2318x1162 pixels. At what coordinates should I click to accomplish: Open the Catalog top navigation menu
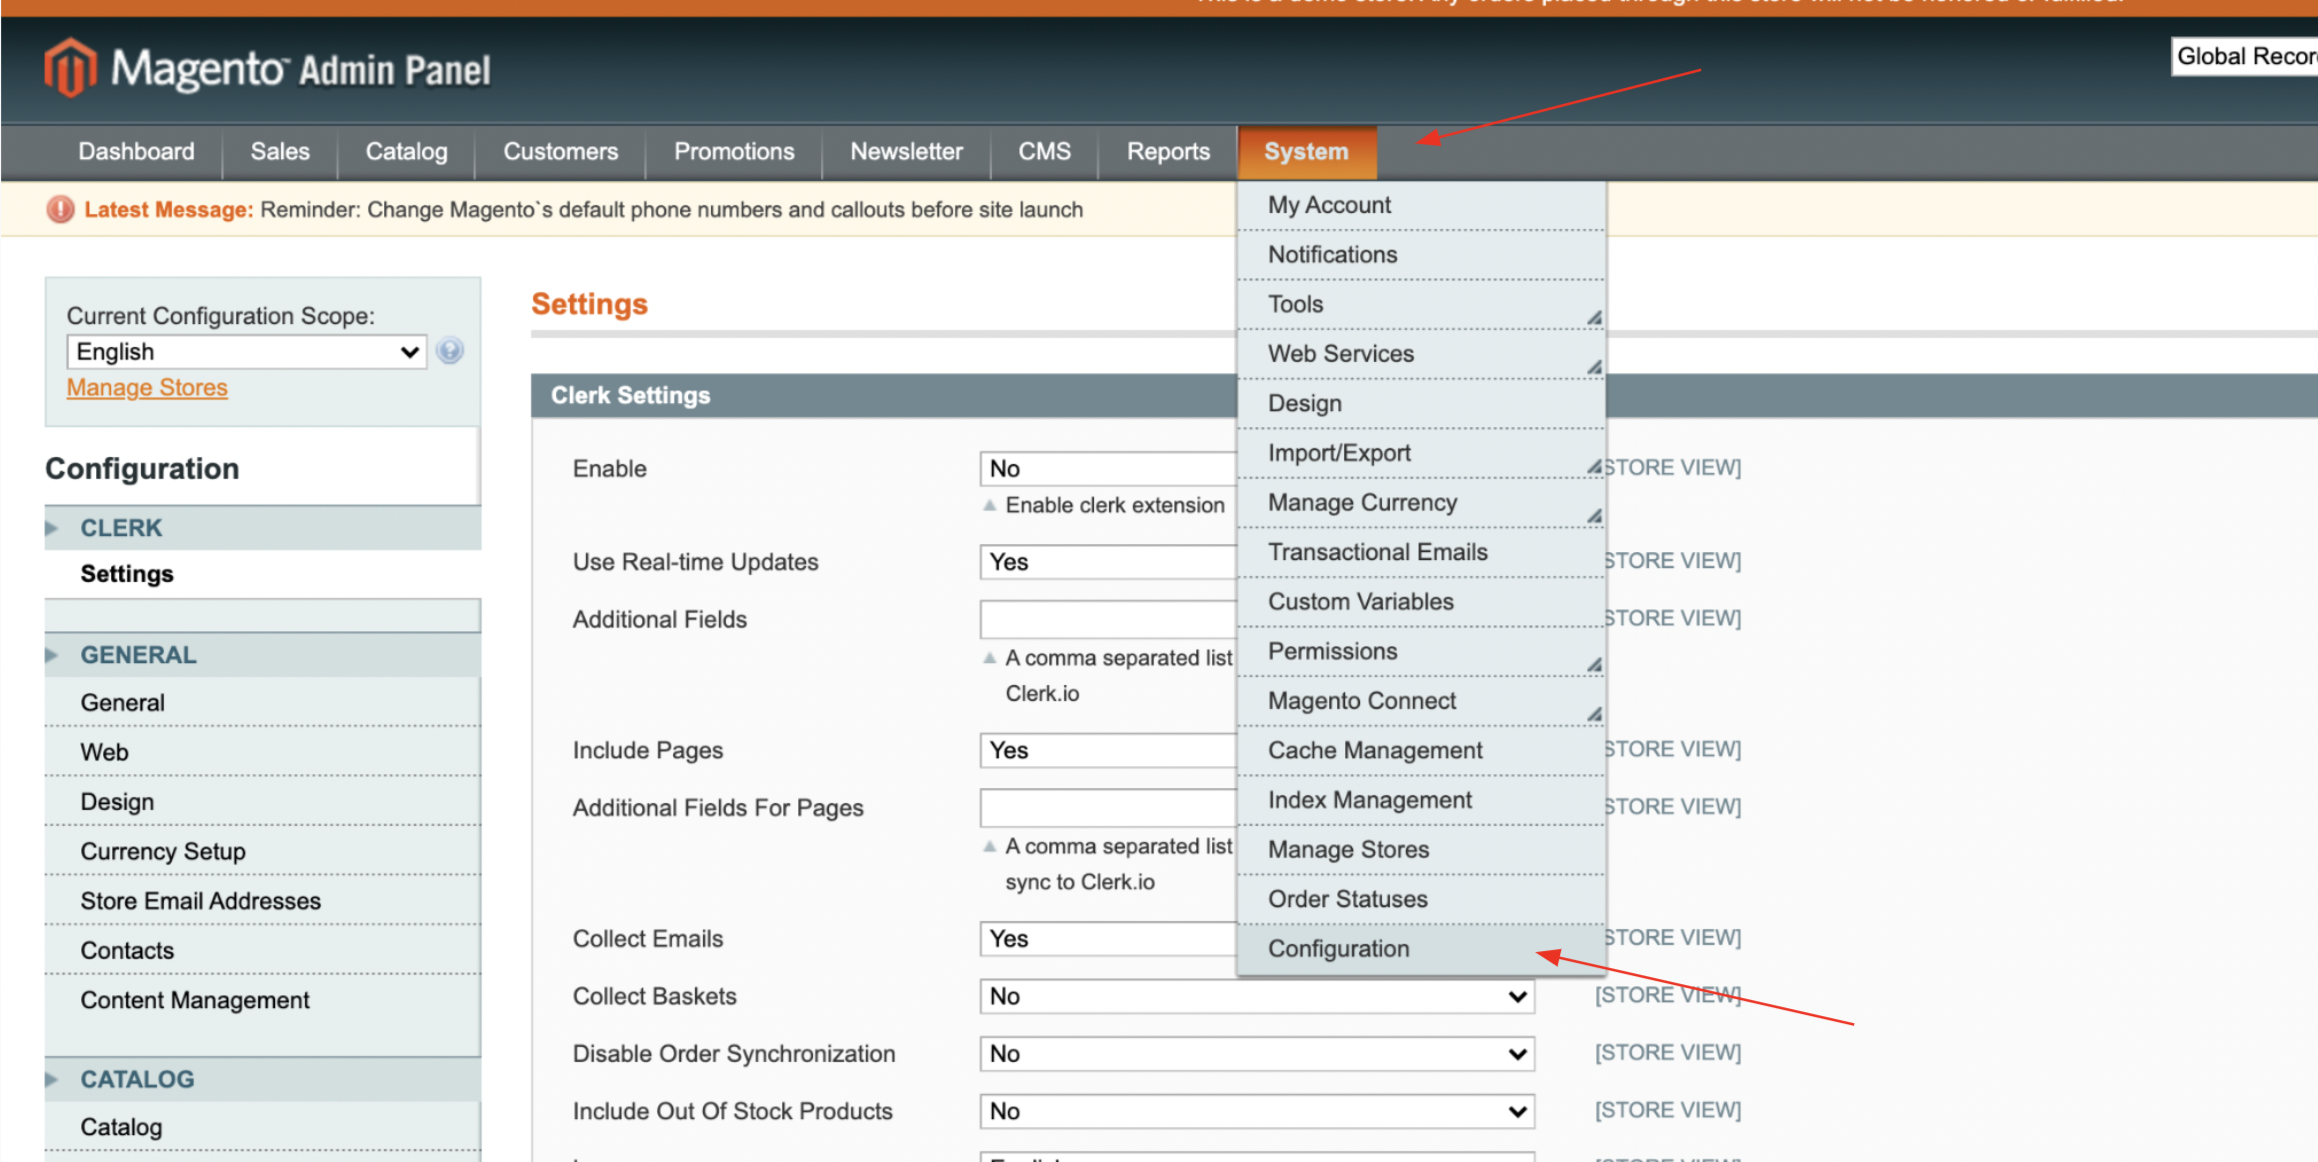[x=406, y=152]
